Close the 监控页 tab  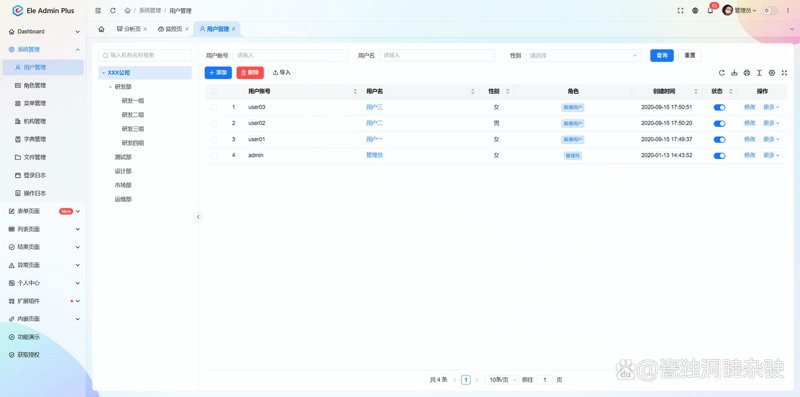pos(187,29)
